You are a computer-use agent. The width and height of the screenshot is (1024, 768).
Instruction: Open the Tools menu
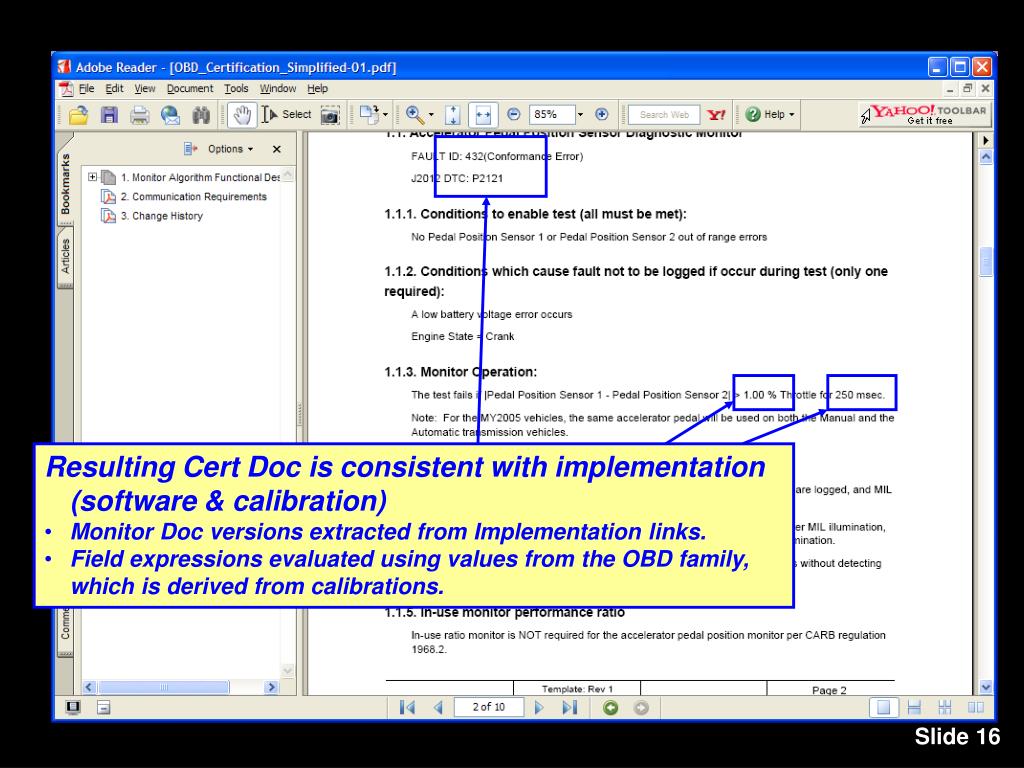[x=236, y=89]
